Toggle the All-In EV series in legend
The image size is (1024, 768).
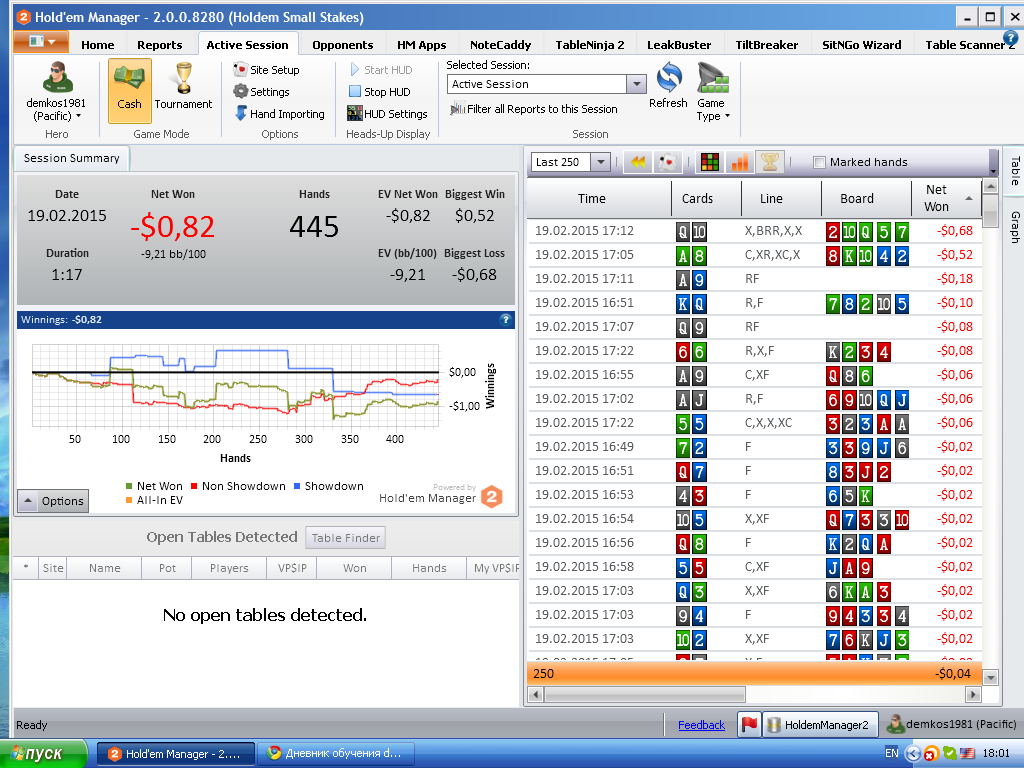click(154, 500)
